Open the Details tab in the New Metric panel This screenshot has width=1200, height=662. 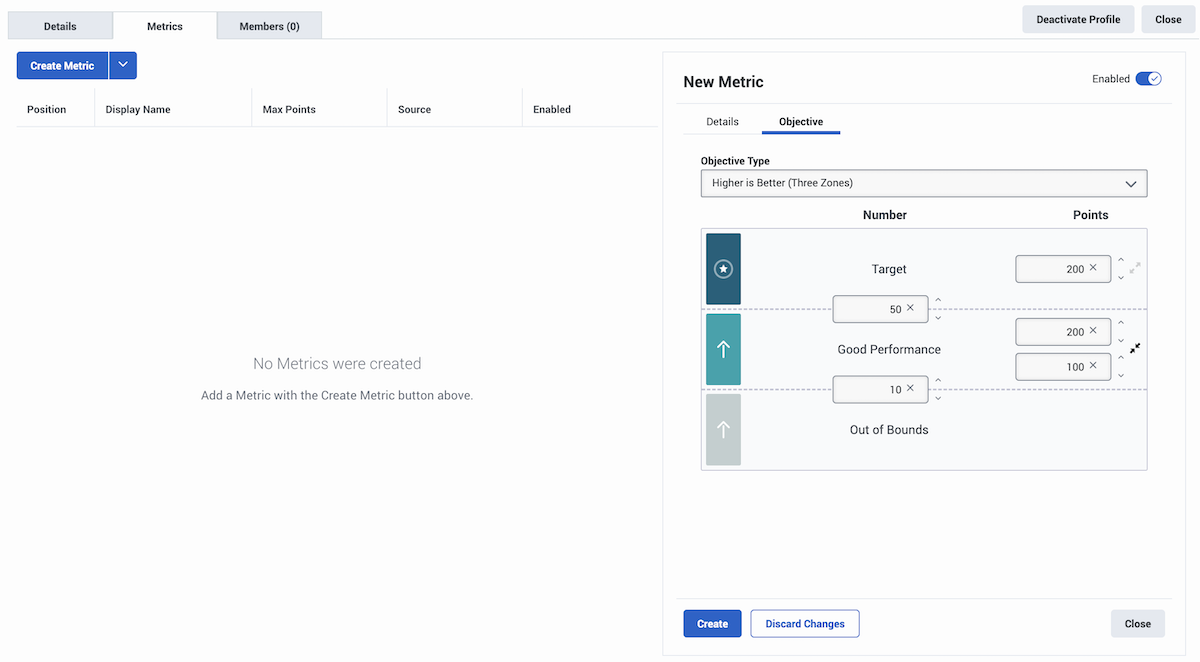[721, 121]
